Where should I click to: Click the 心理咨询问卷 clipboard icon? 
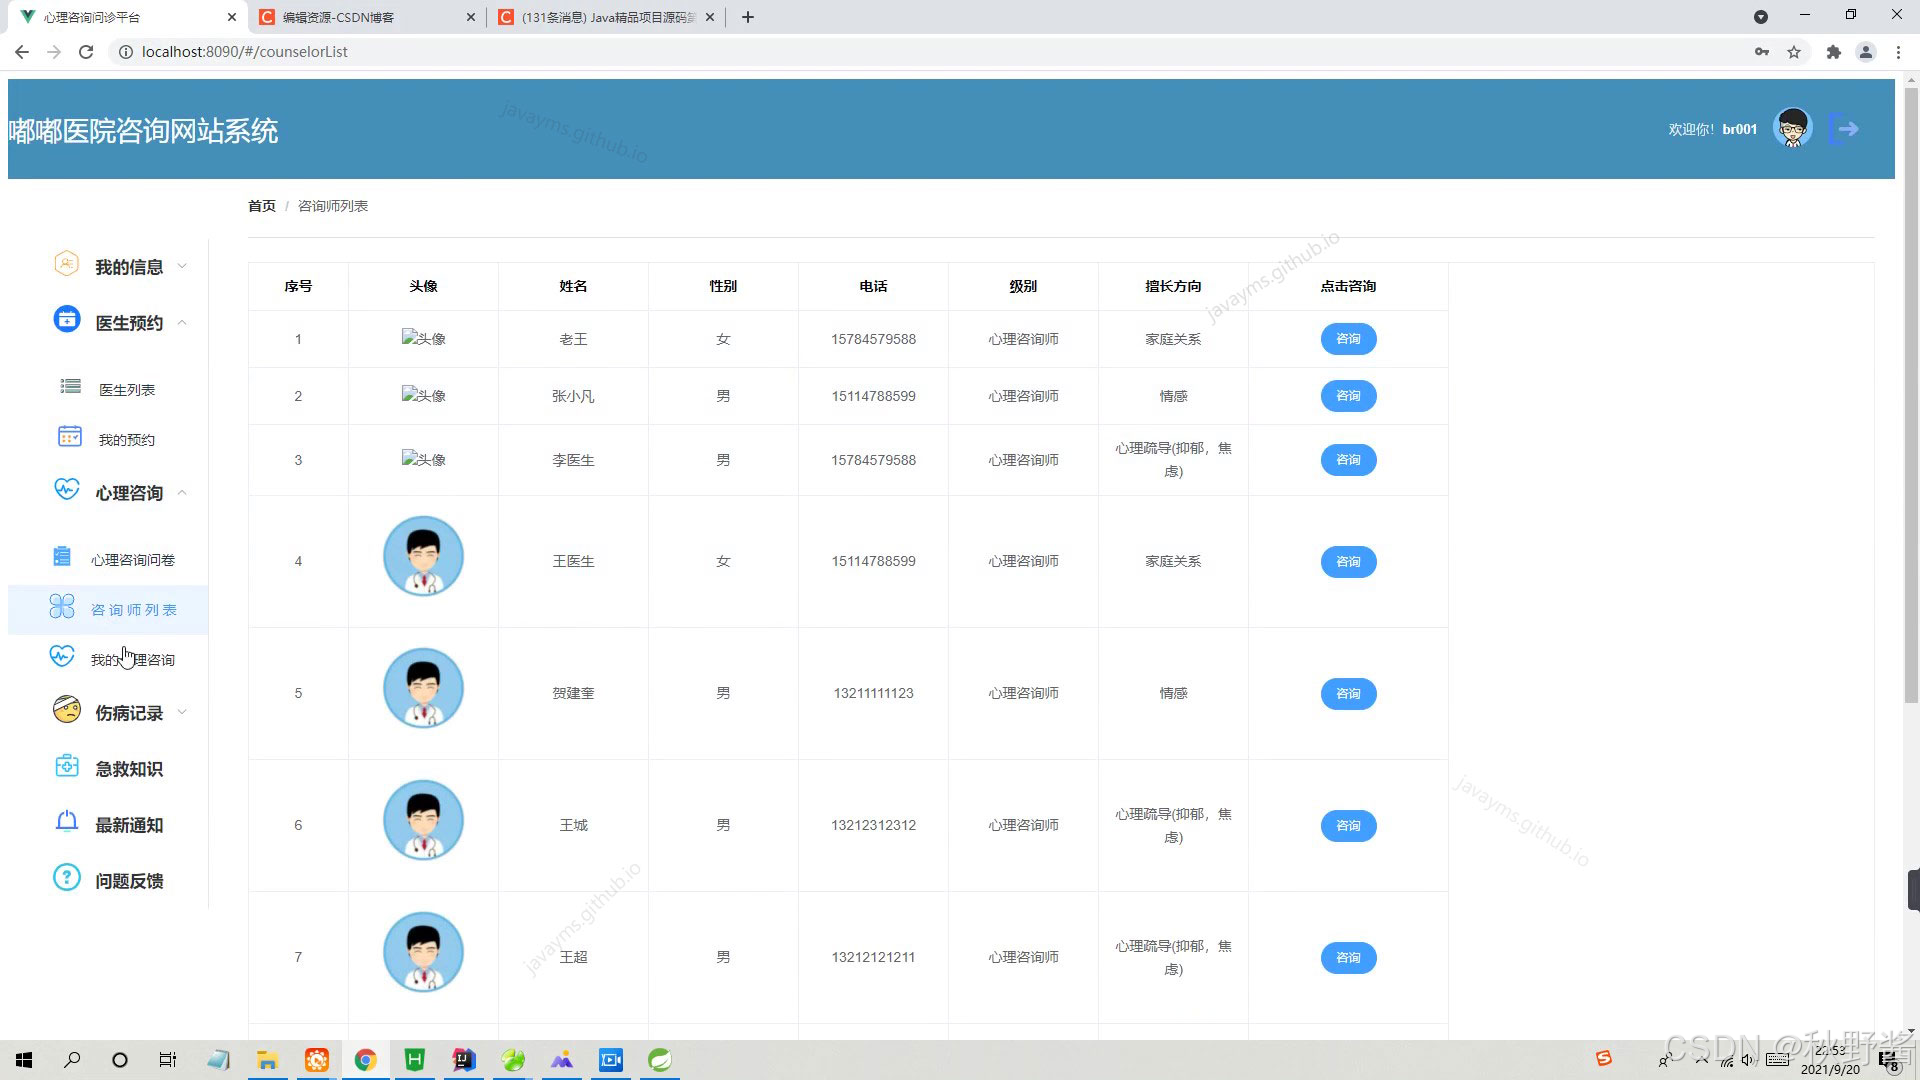pyautogui.click(x=62, y=557)
